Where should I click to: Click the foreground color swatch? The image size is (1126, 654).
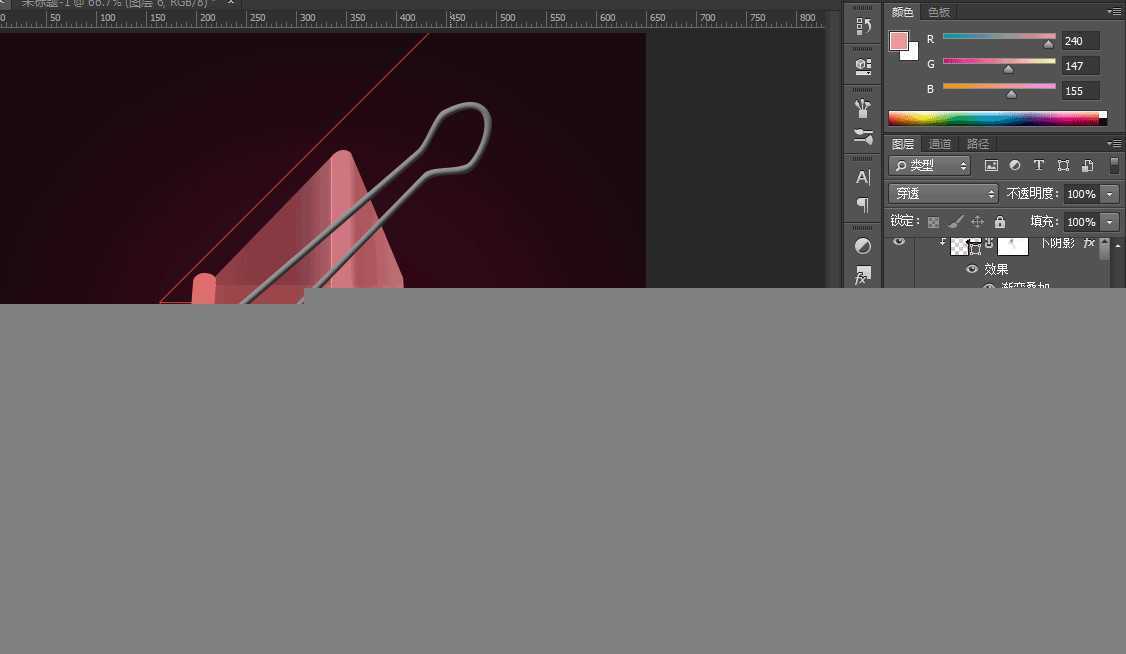point(898,41)
